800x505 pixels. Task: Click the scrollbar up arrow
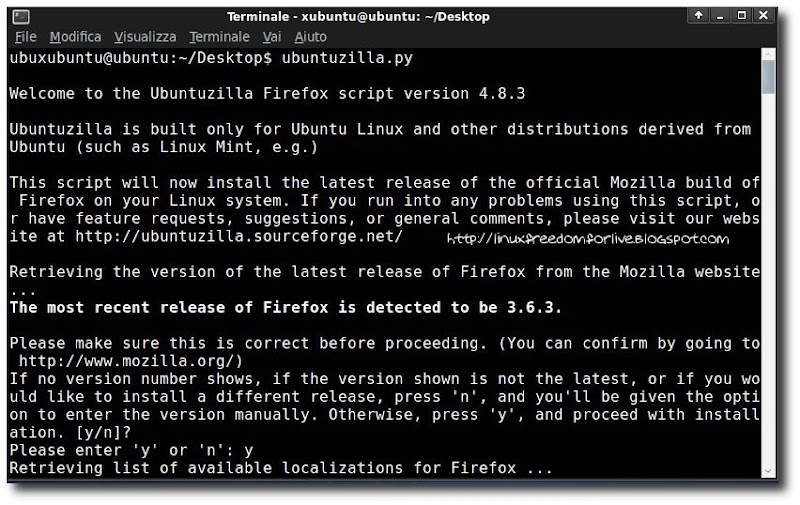point(768,53)
